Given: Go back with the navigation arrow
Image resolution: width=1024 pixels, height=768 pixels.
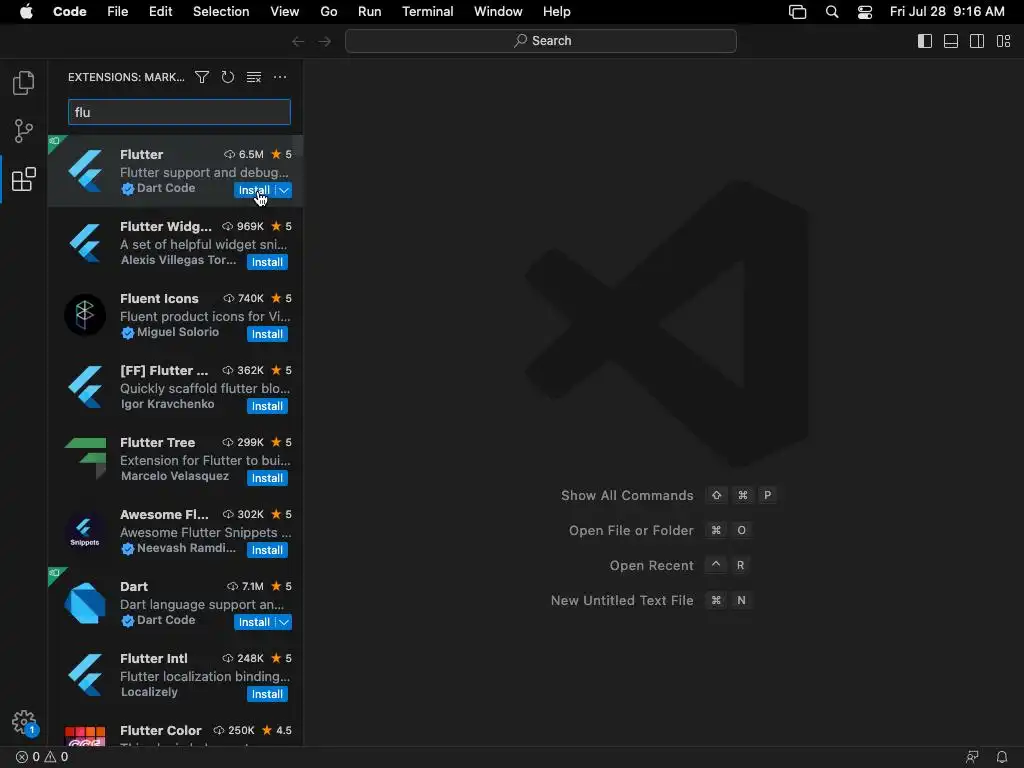Looking at the screenshot, I should (x=298, y=41).
